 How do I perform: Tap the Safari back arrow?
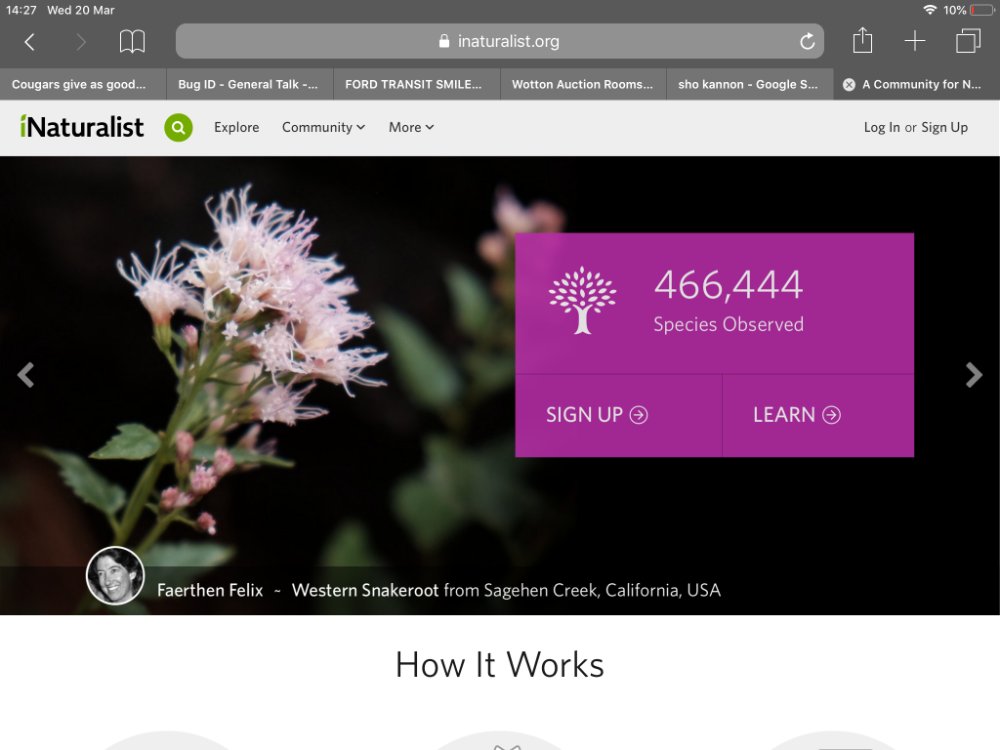(29, 42)
